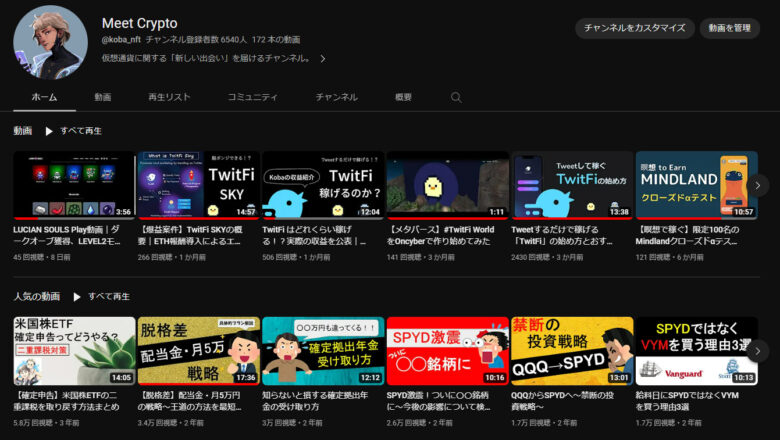The image size is (780, 440).
Task: Open channel search magnifier icon
Action: click(x=456, y=97)
